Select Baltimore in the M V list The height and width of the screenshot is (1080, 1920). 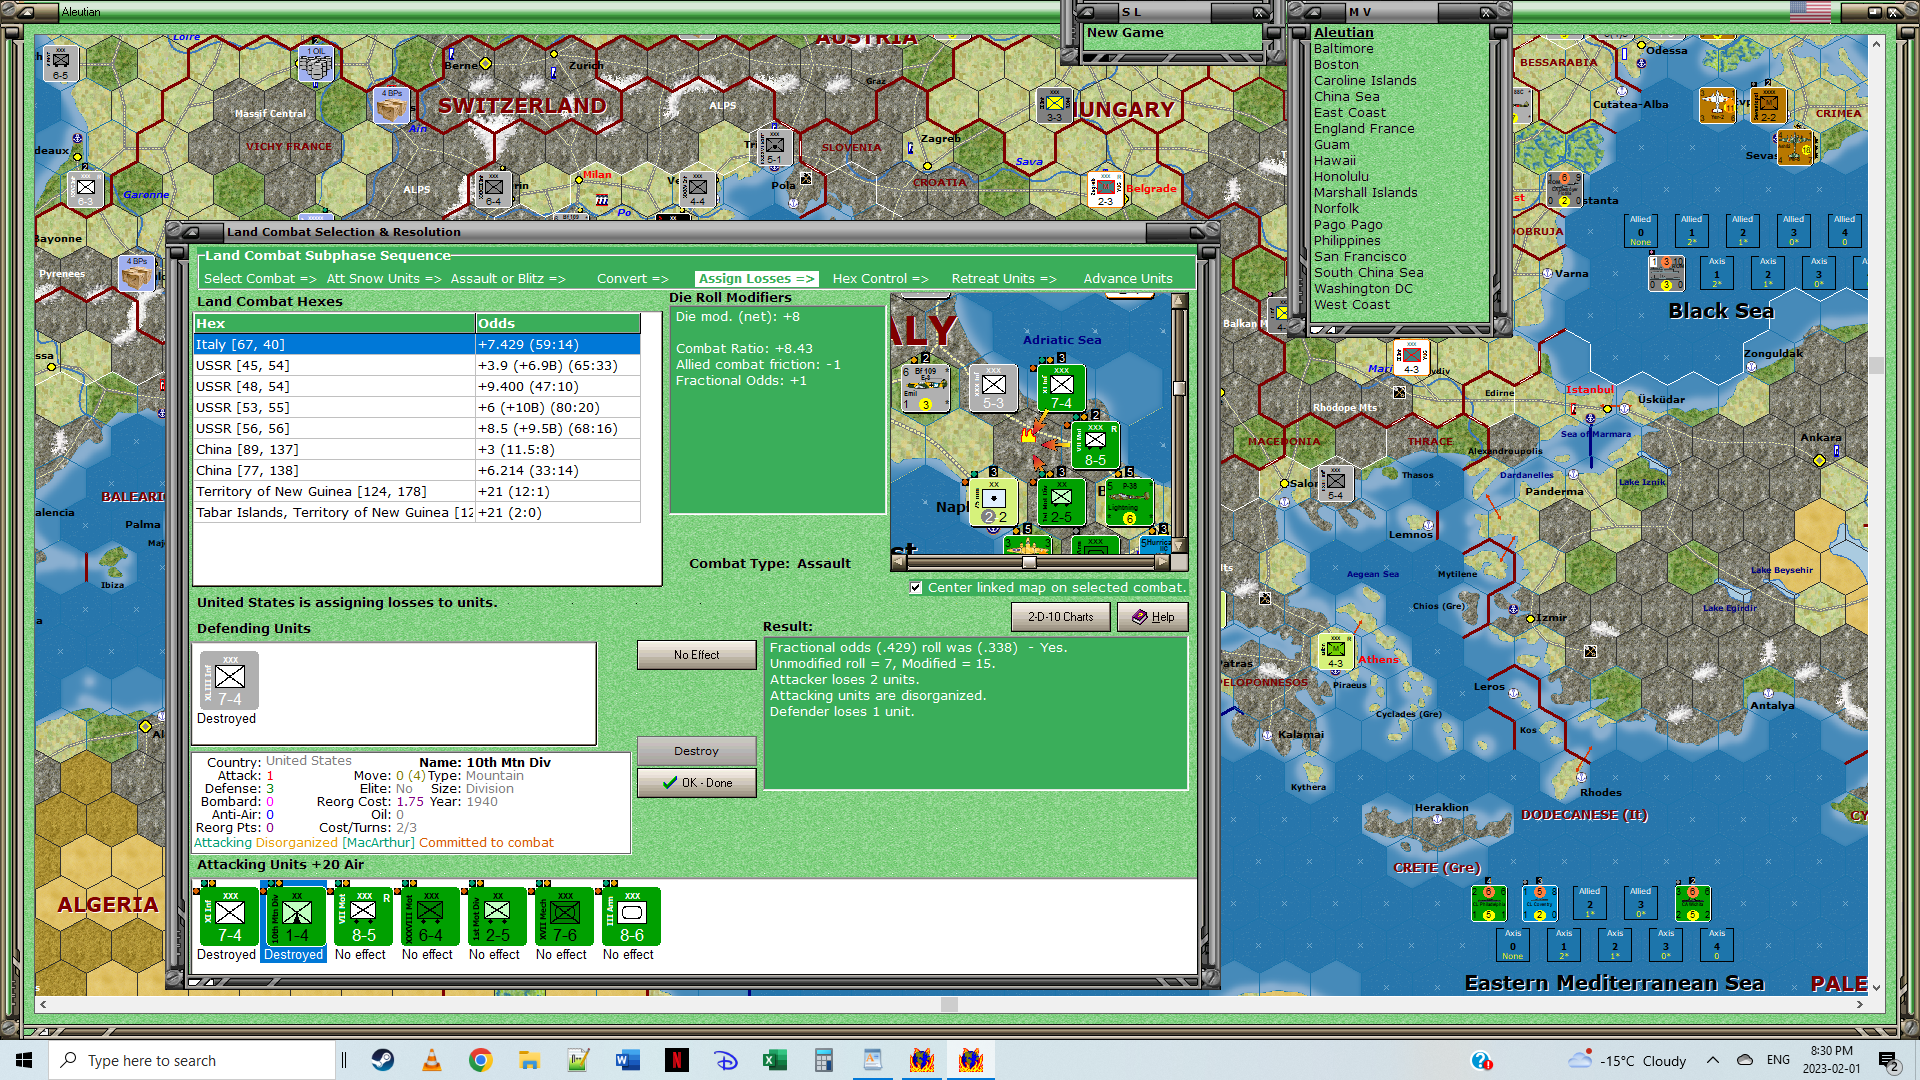pyautogui.click(x=1343, y=48)
